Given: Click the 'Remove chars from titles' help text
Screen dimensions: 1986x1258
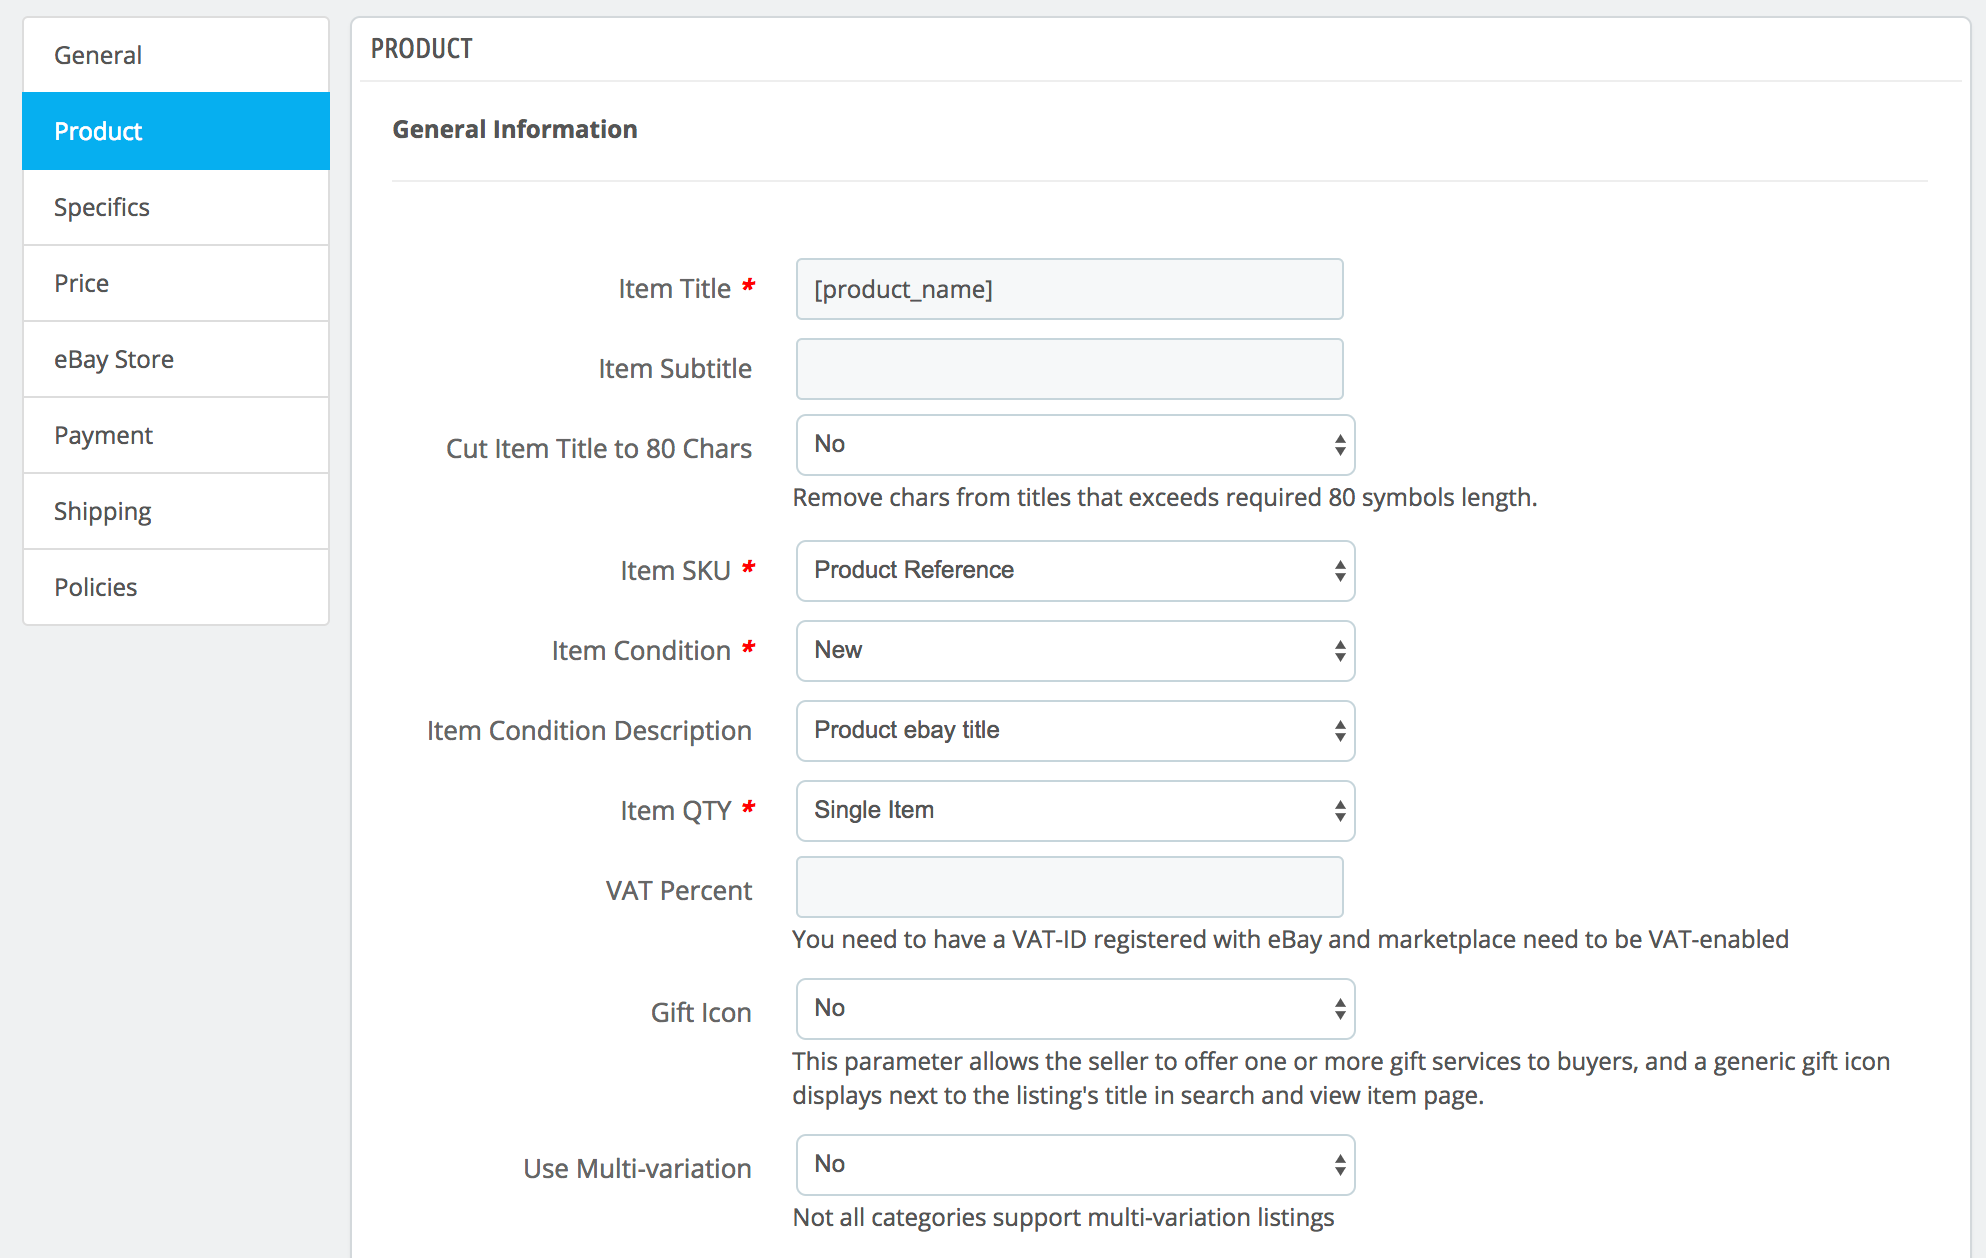Looking at the screenshot, I should click(1165, 498).
